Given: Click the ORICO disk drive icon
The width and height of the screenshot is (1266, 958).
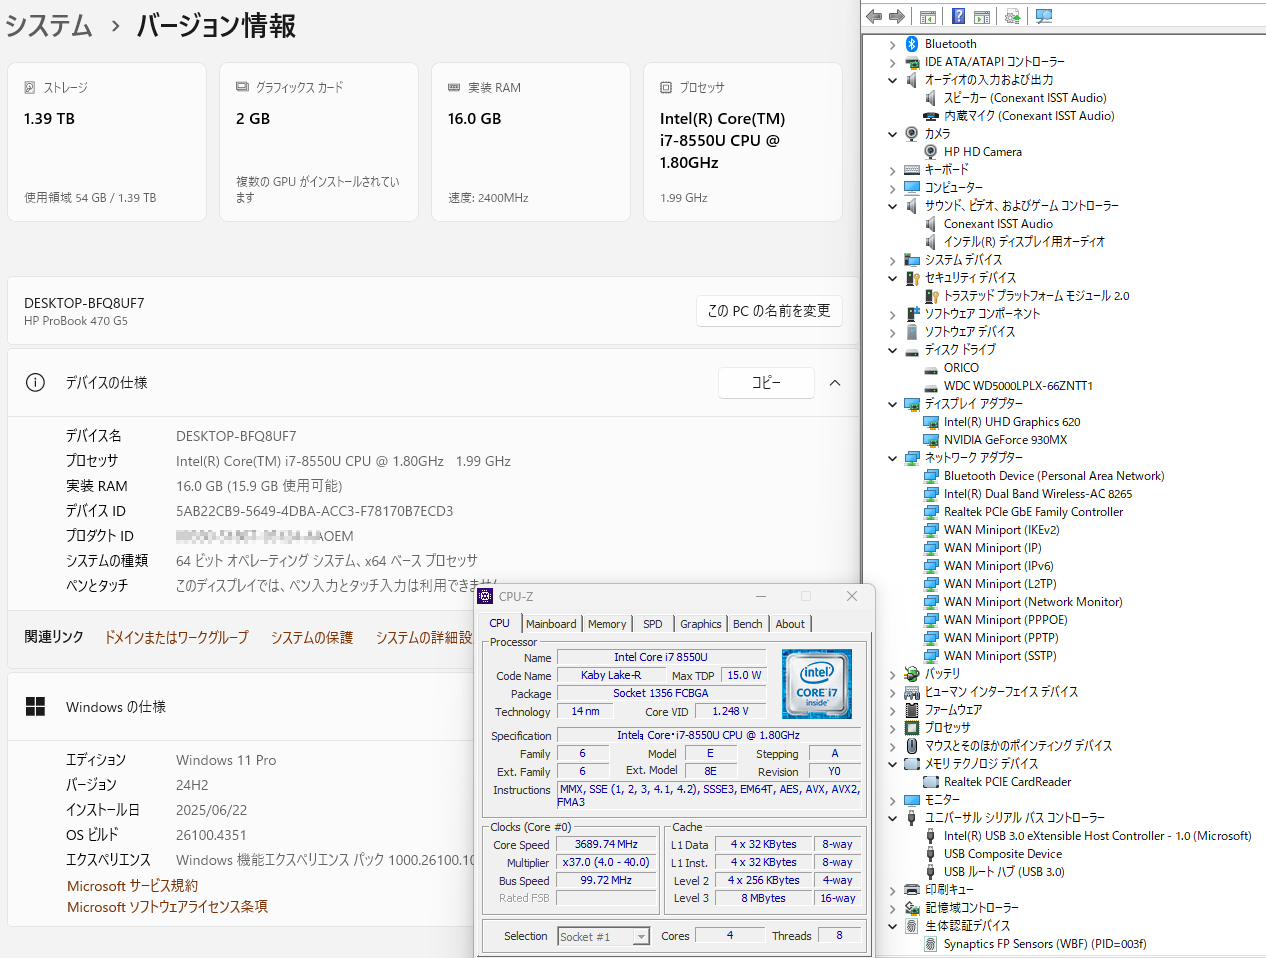Looking at the screenshot, I should (x=931, y=368).
